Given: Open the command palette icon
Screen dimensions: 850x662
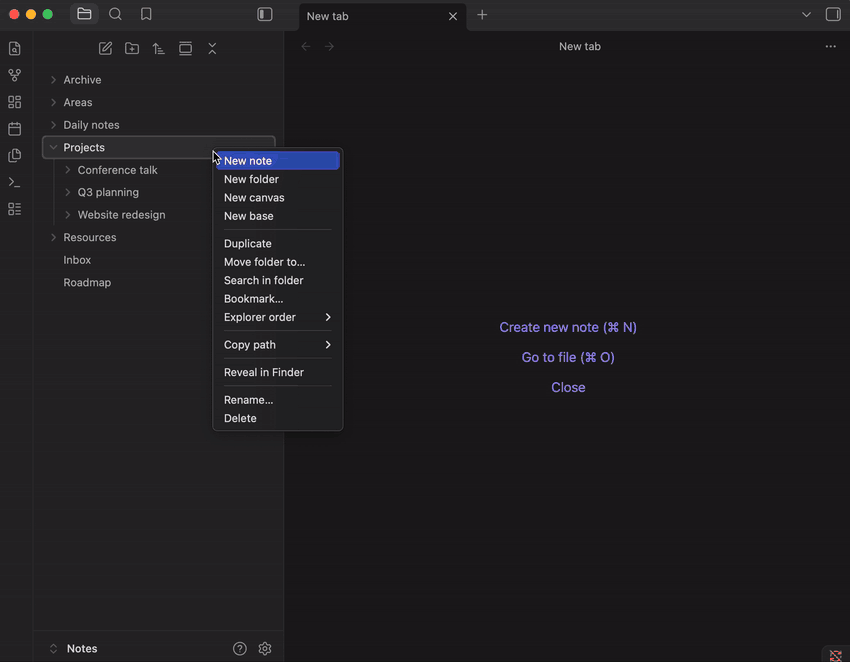Looking at the screenshot, I should coord(15,182).
